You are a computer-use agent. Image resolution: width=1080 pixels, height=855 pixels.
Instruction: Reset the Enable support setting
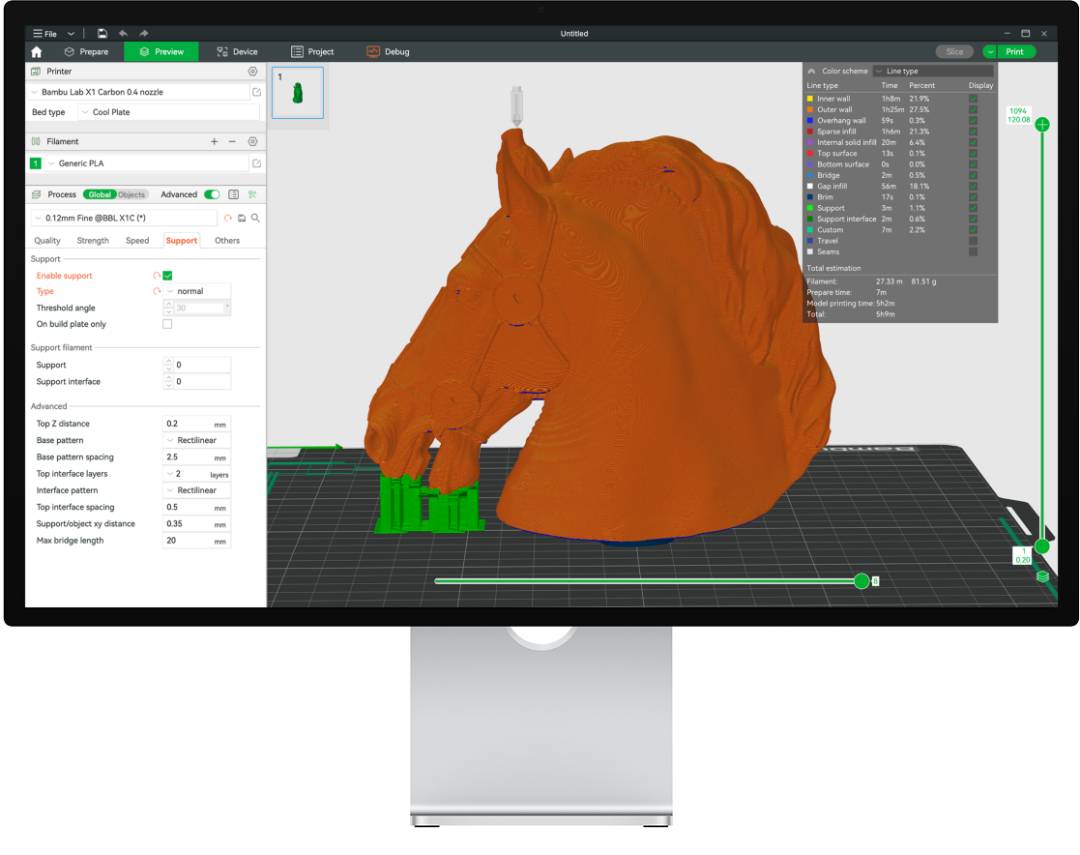pyautogui.click(x=156, y=275)
